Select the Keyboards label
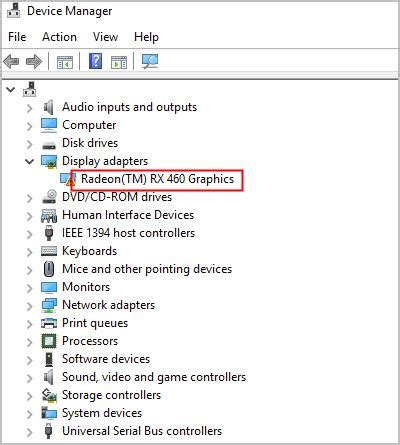This screenshot has height=445, width=400. tap(90, 251)
